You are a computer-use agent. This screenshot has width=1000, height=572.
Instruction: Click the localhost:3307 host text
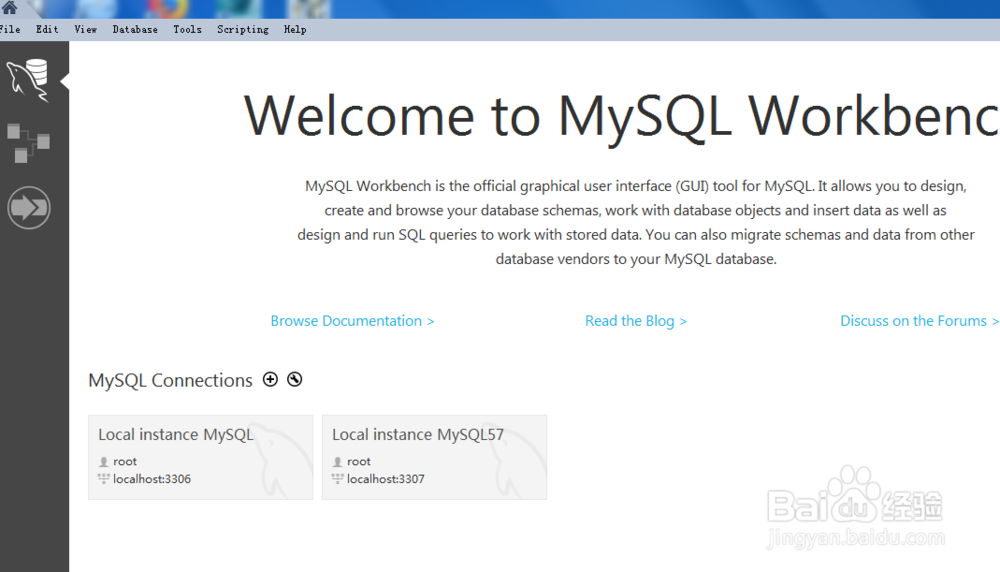point(386,479)
